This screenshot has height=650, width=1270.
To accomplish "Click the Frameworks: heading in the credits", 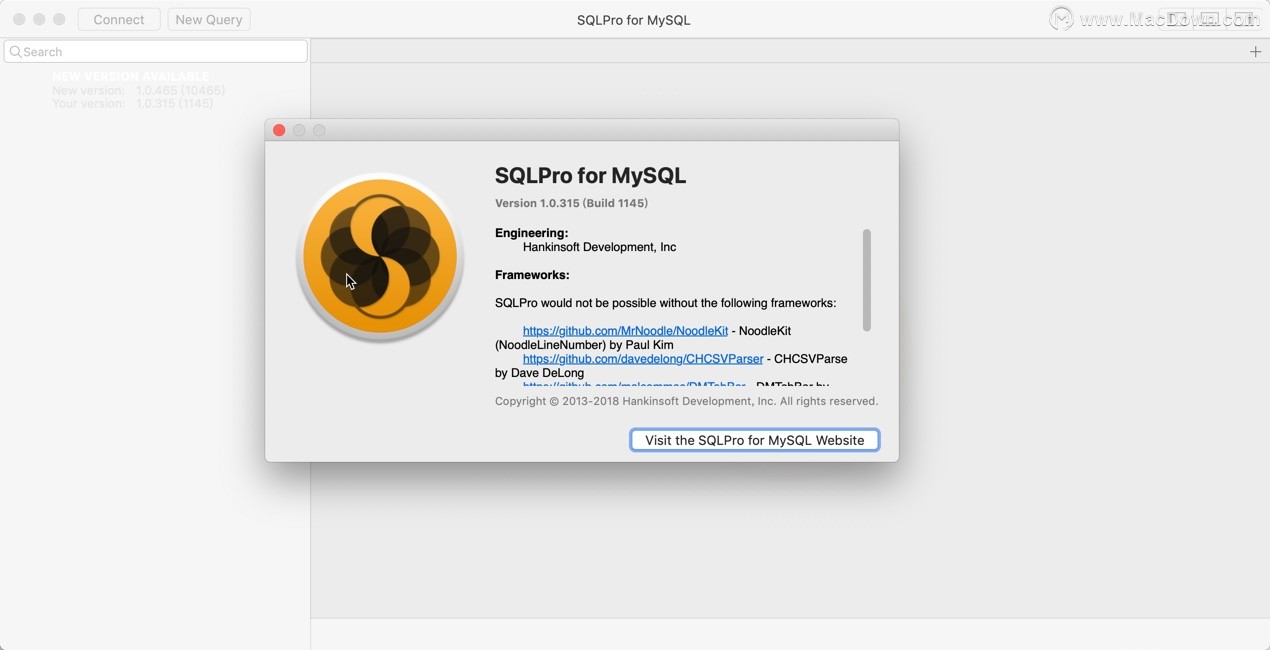I will coord(532,275).
